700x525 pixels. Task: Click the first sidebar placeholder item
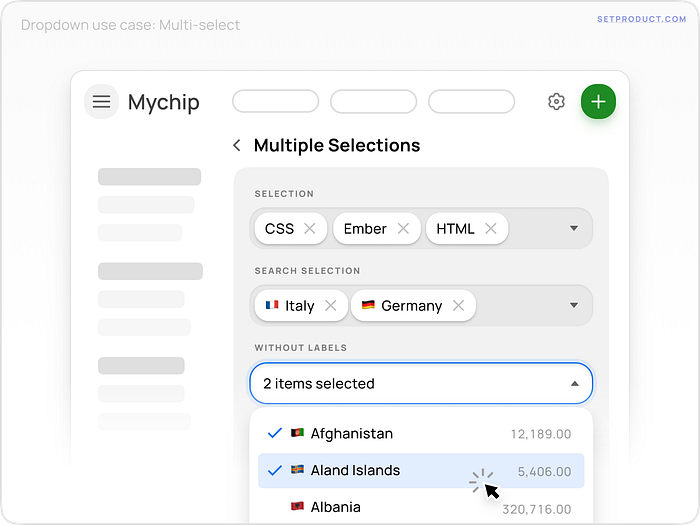[x=149, y=177]
